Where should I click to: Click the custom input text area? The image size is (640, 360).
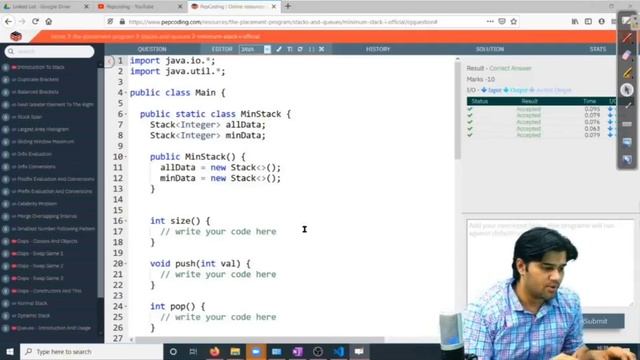click(x=550, y=263)
